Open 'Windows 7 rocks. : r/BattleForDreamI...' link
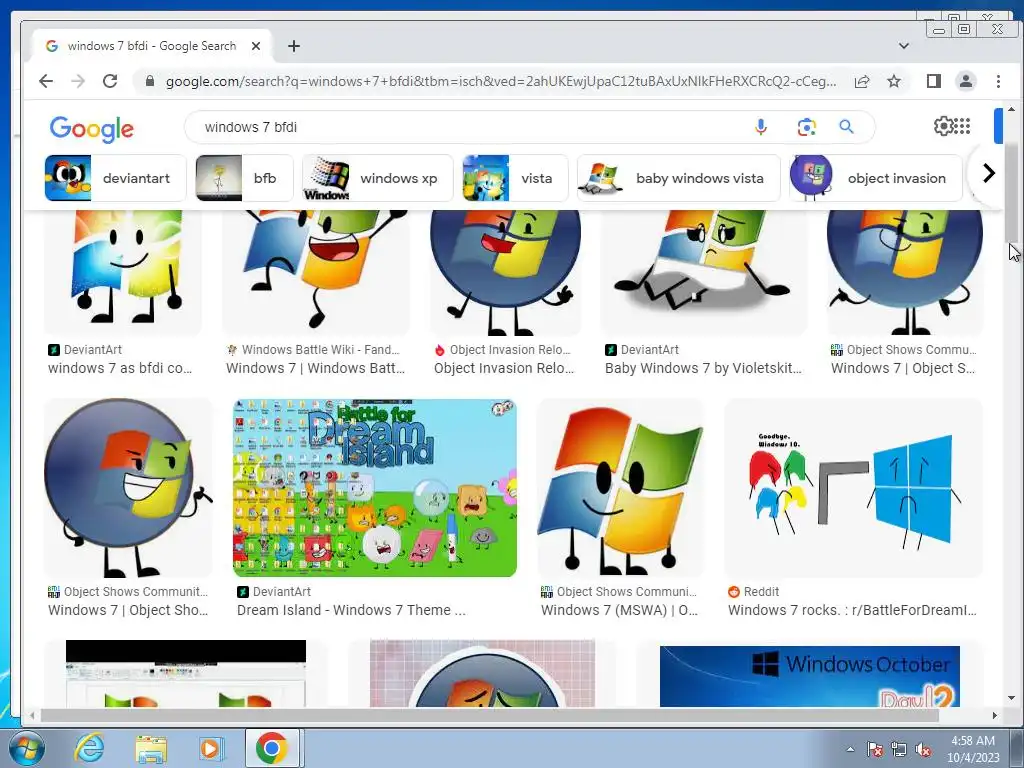Screen dimensions: 1024x768 [x=852, y=610]
